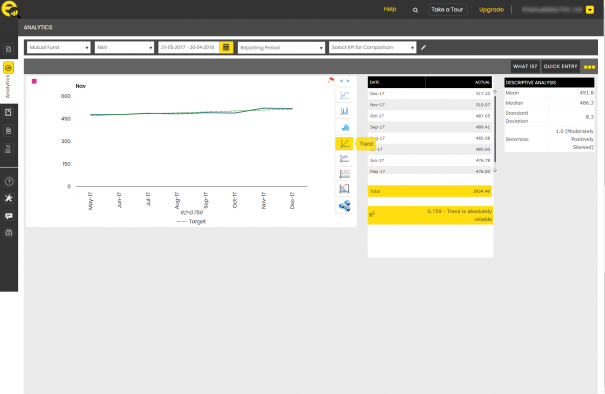Click the table scroll up arrow
Screen dimensions: 605x394
[x=495, y=92]
